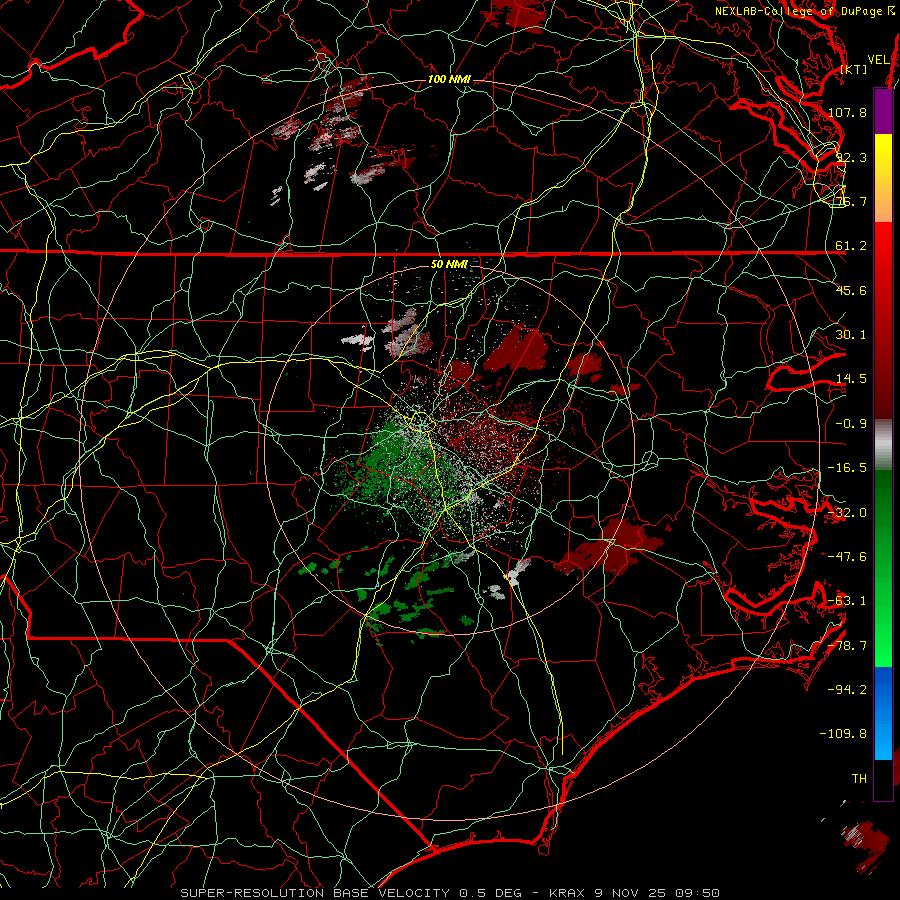Pick the blue segment of the color bar

click(x=883, y=713)
